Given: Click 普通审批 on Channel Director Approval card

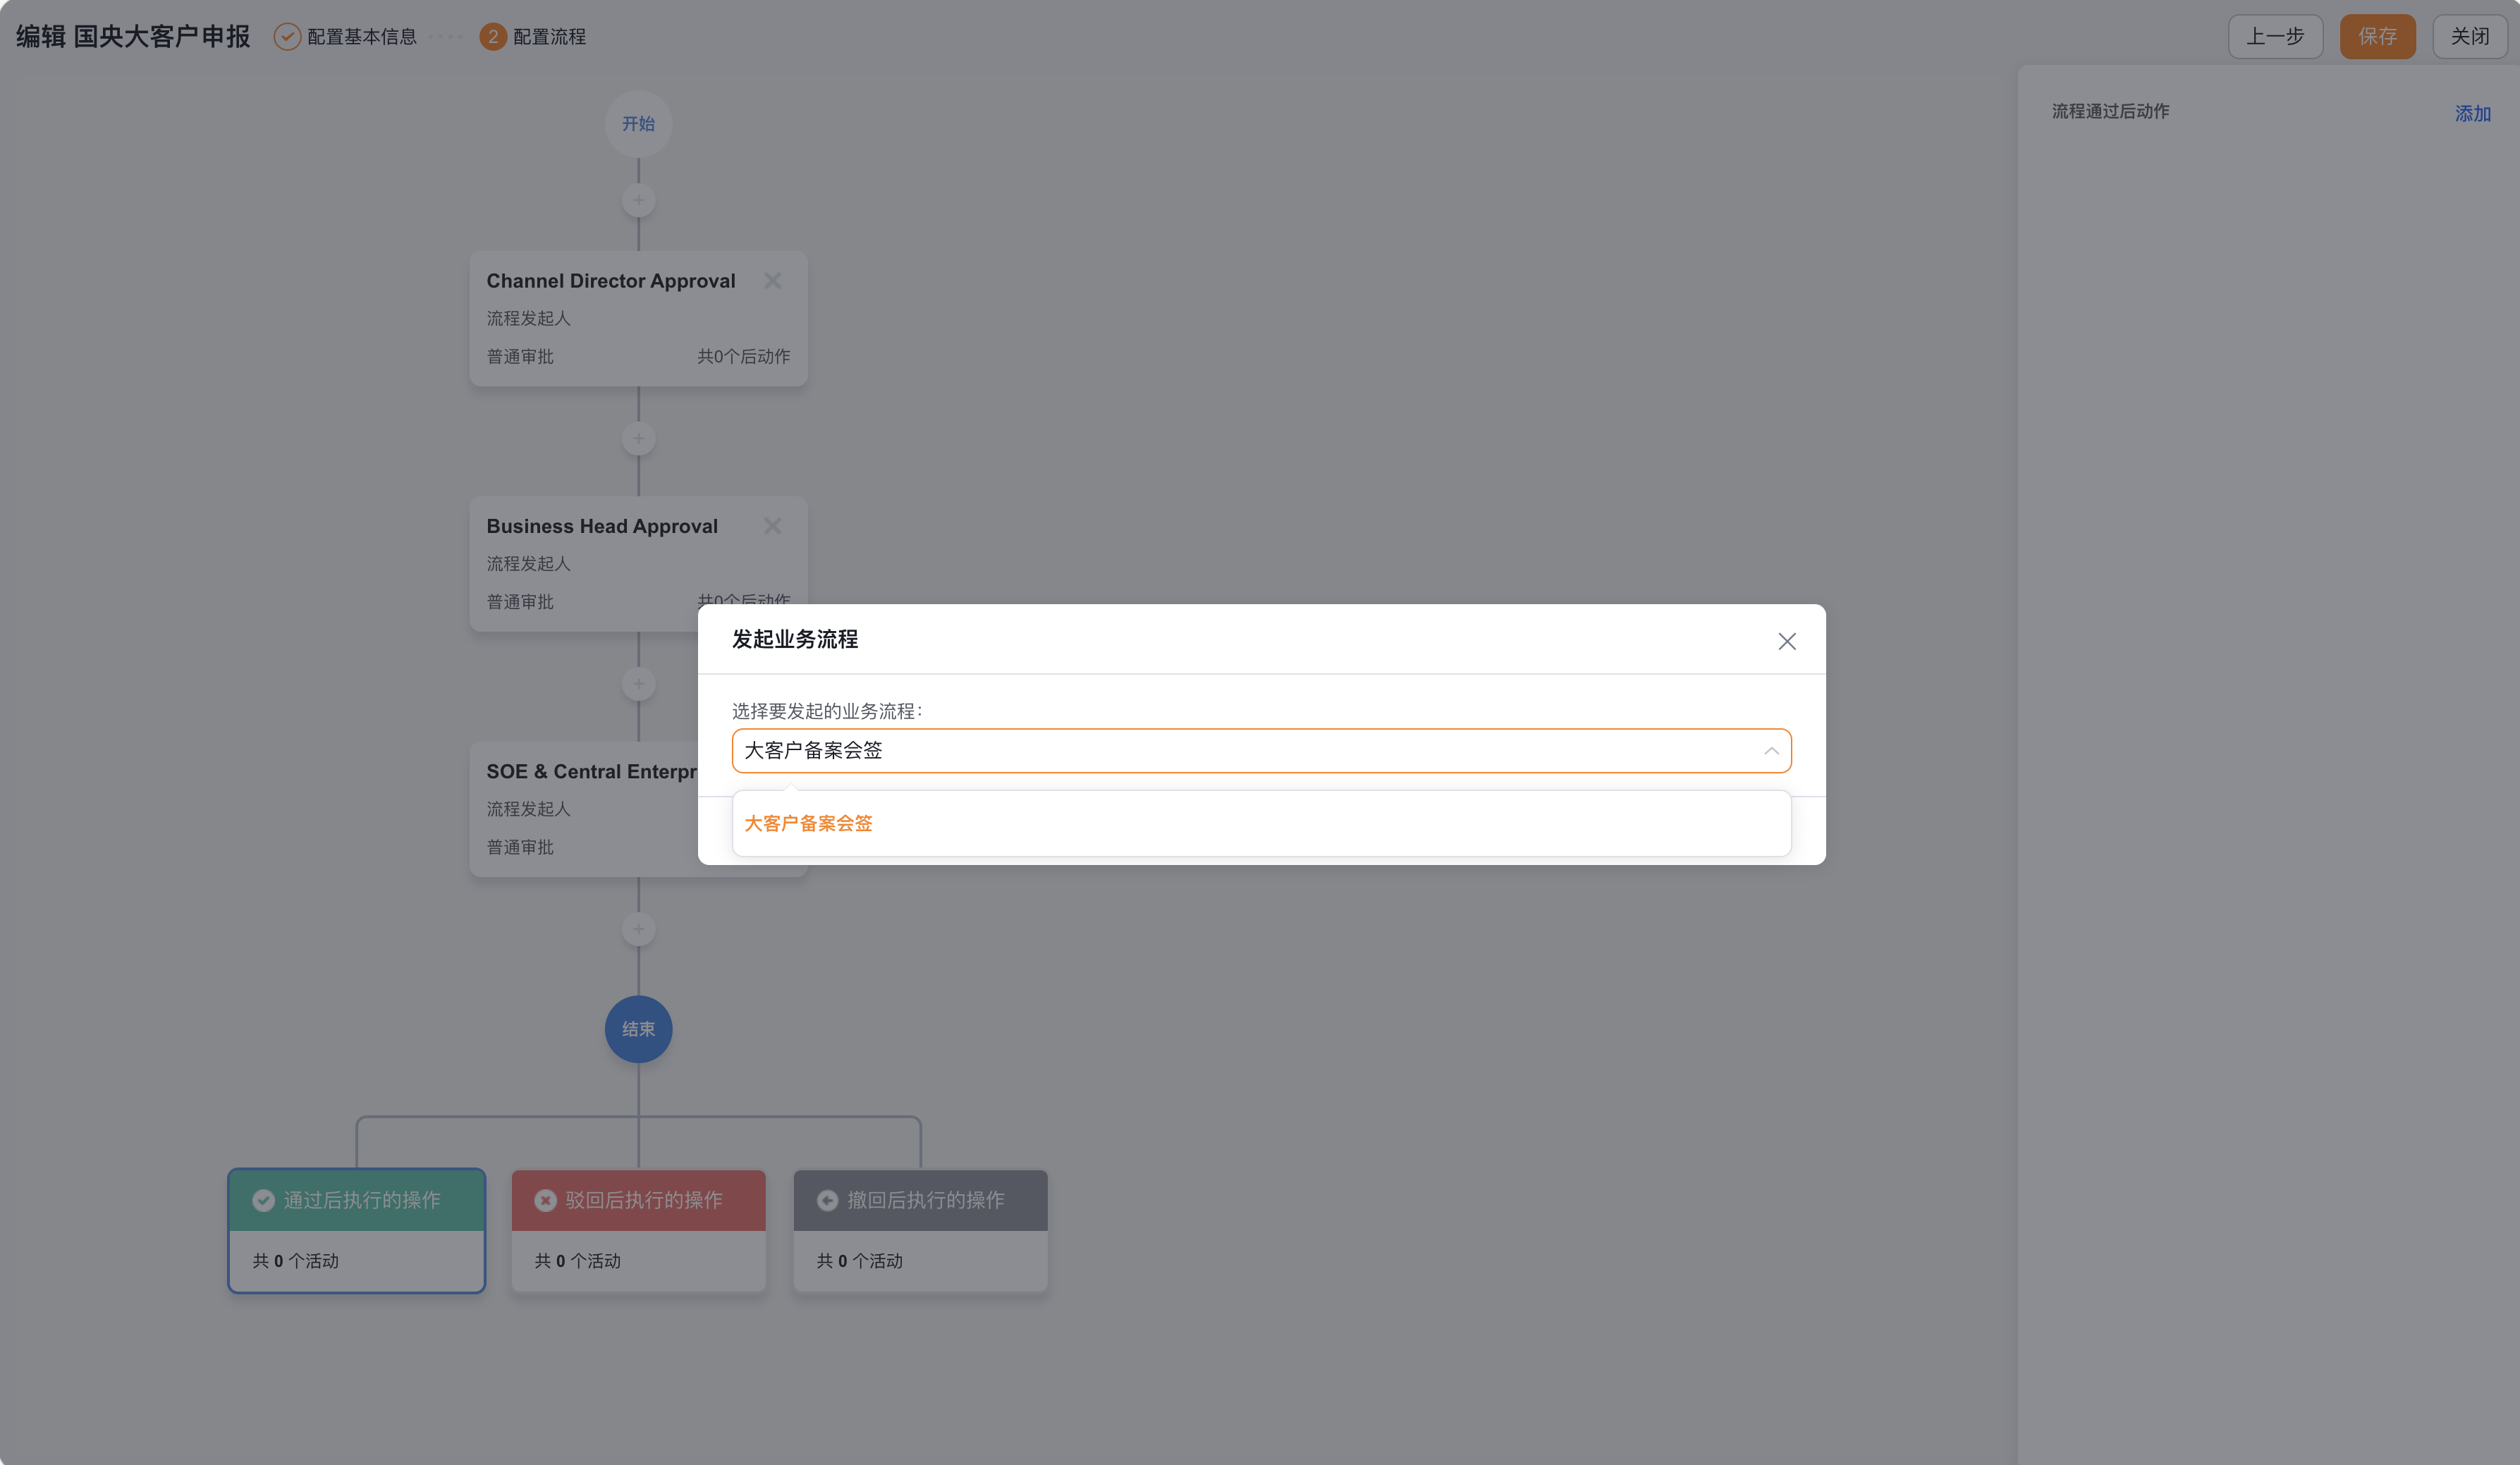Looking at the screenshot, I should [520, 357].
